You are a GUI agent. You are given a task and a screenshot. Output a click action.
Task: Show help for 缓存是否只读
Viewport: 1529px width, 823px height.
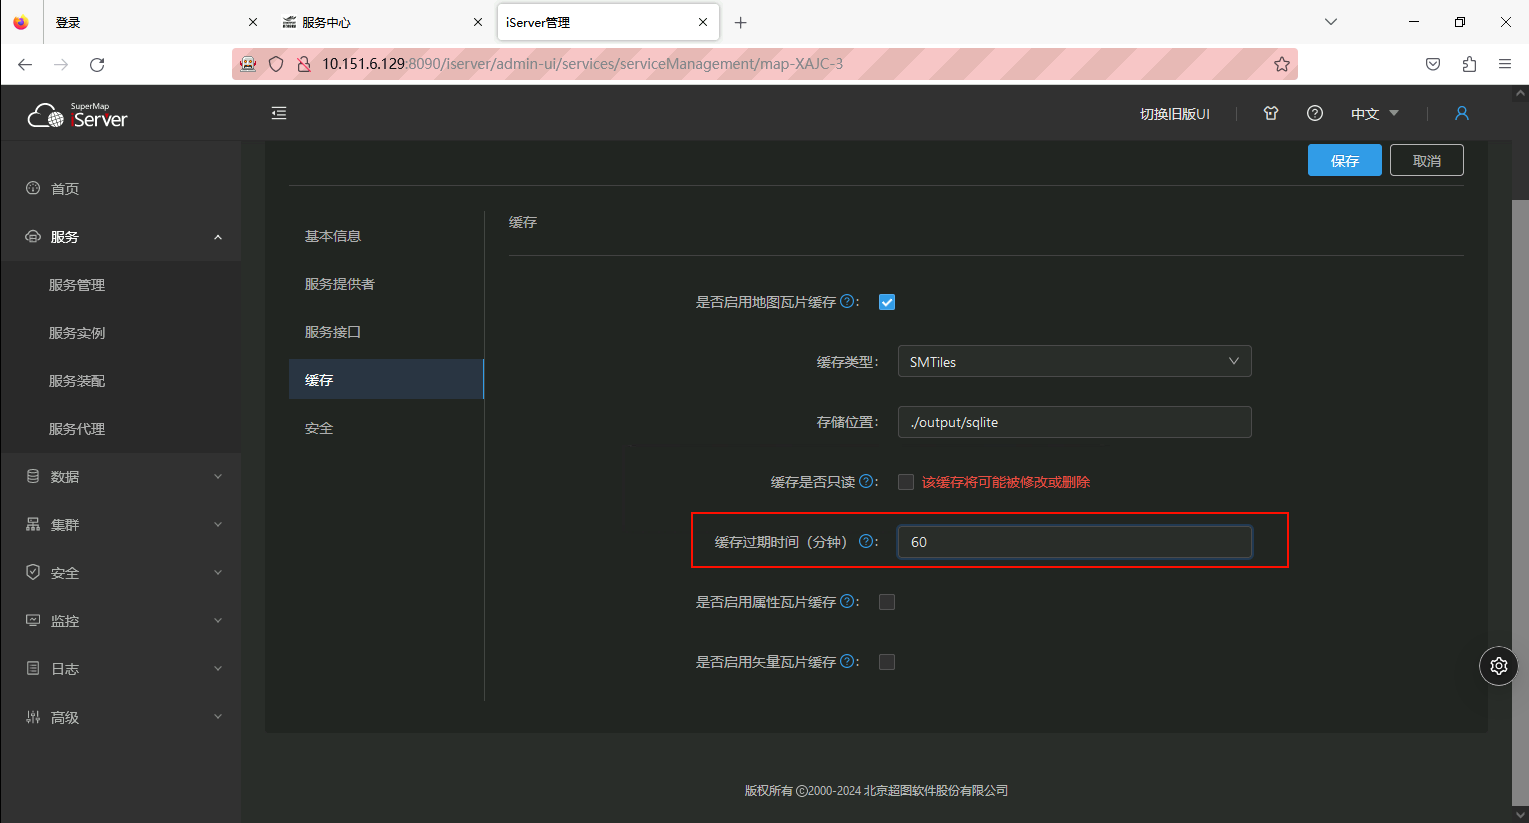point(866,481)
